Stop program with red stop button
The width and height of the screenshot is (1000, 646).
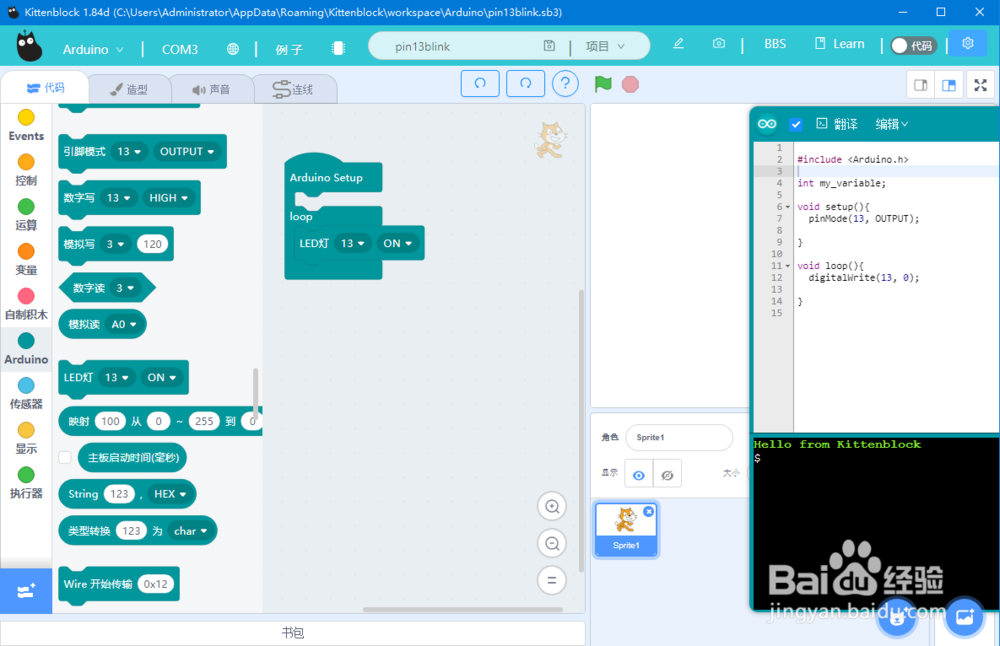(x=630, y=84)
